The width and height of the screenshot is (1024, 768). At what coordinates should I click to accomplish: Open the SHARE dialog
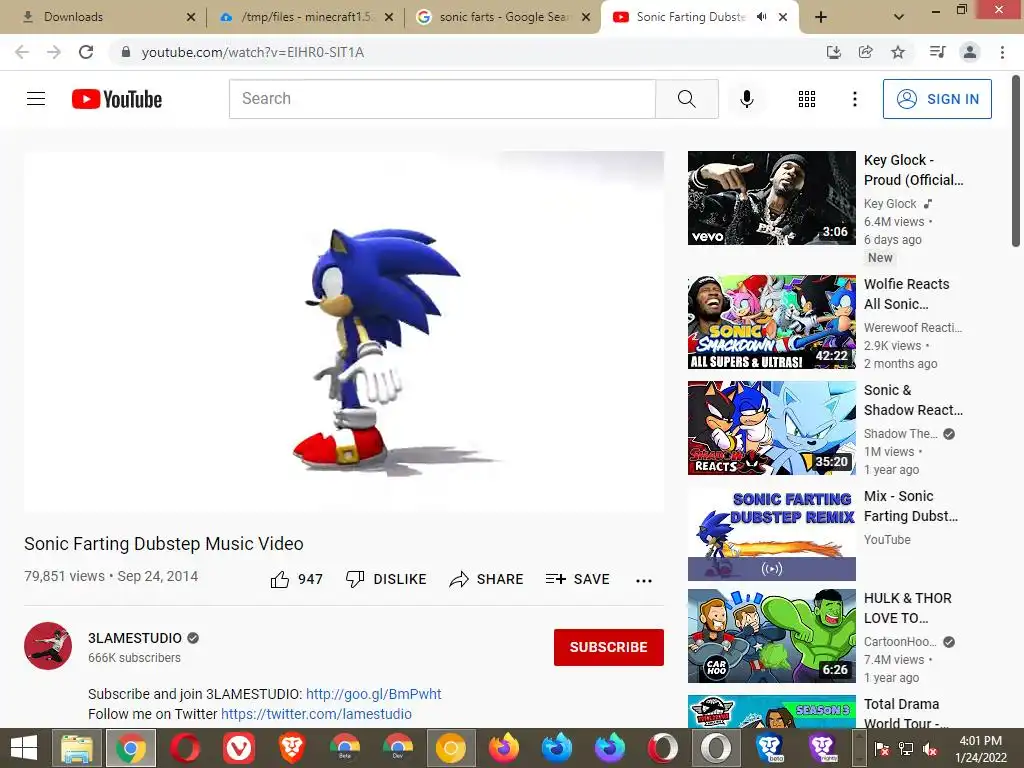click(x=487, y=579)
